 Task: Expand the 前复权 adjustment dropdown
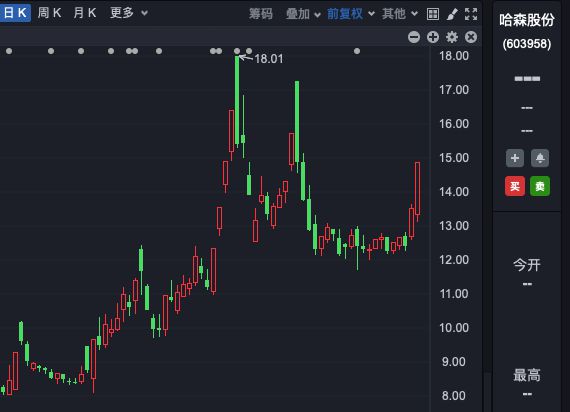351,14
